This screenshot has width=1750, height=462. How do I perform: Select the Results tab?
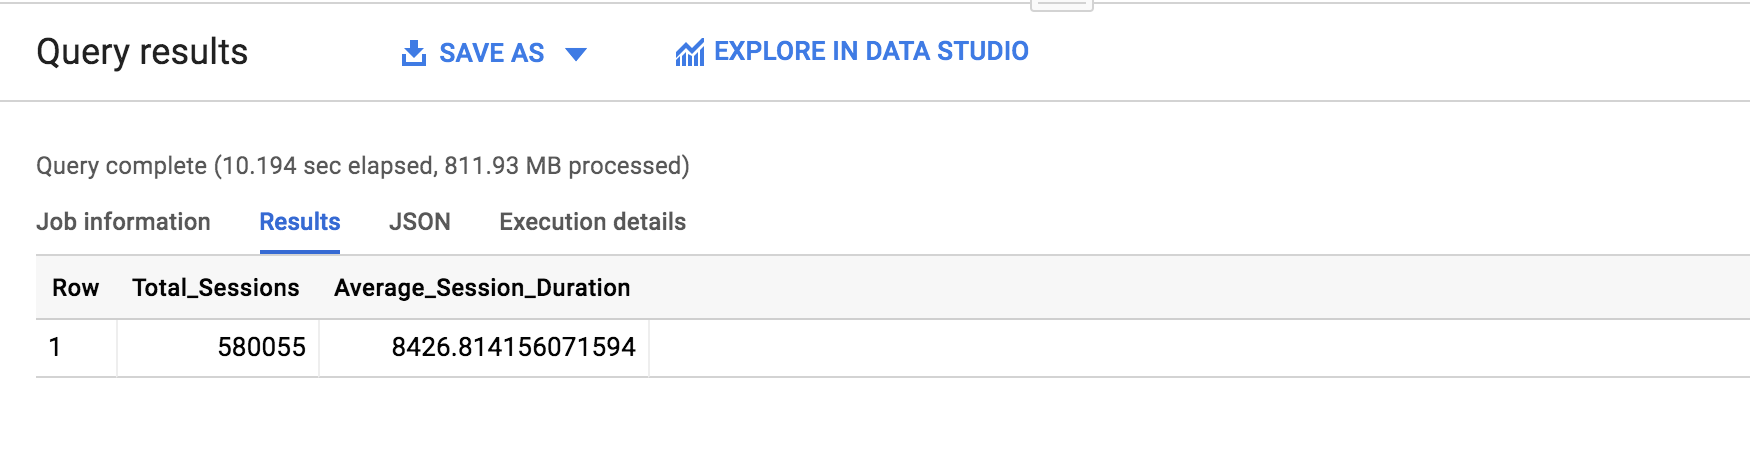[300, 222]
